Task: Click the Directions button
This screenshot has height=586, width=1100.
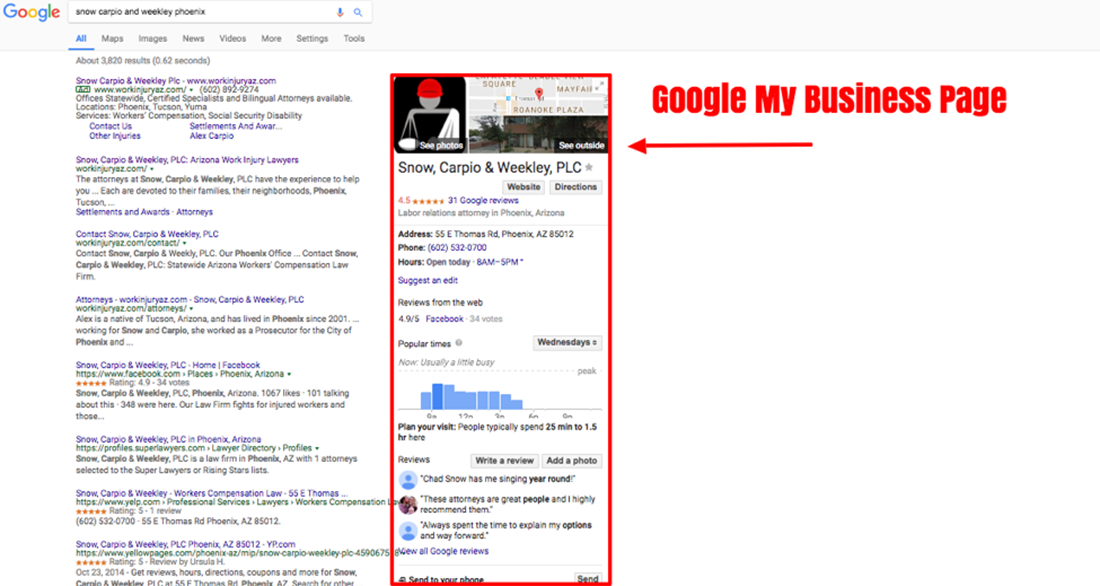Action: (x=575, y=187)
